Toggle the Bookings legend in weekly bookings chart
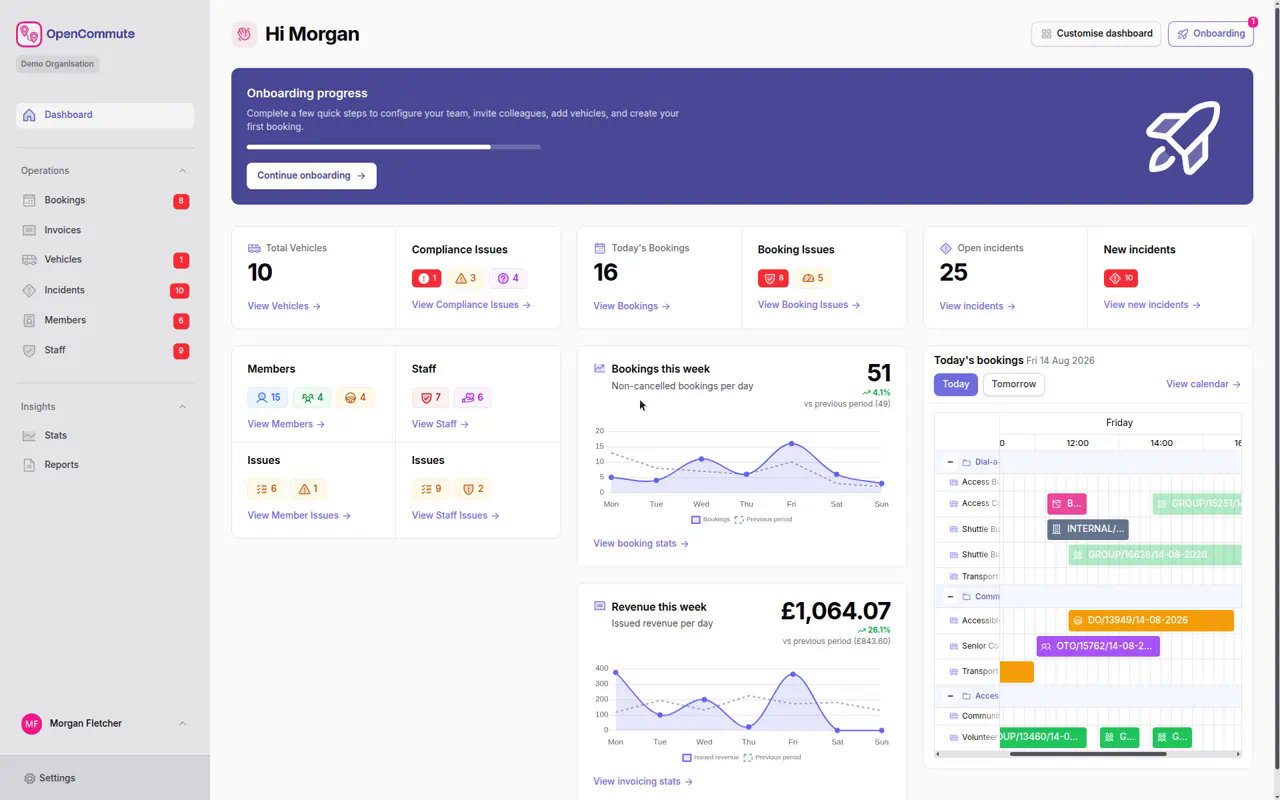1280x800 pixels. [711, 520]
